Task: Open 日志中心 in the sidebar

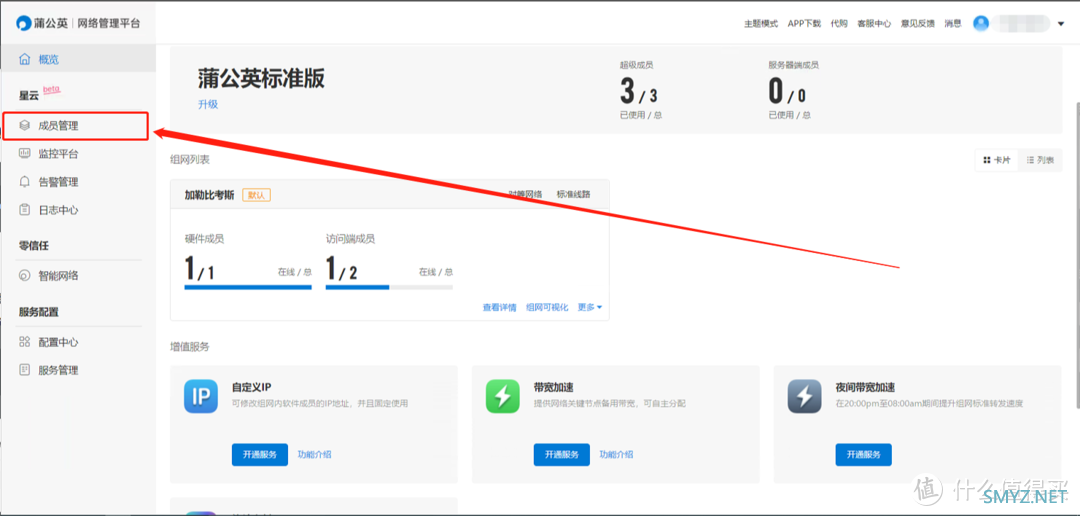Action: [59, 209]
